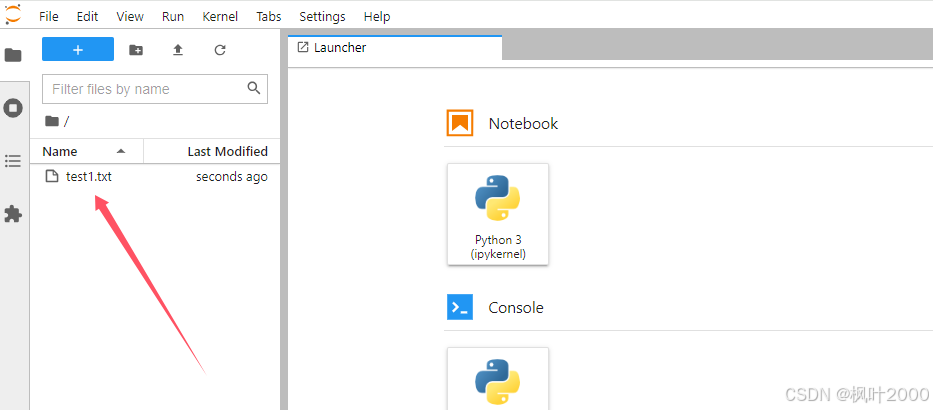Sort files by Last Modified column
933x410 pixels.
coord(212,151)
